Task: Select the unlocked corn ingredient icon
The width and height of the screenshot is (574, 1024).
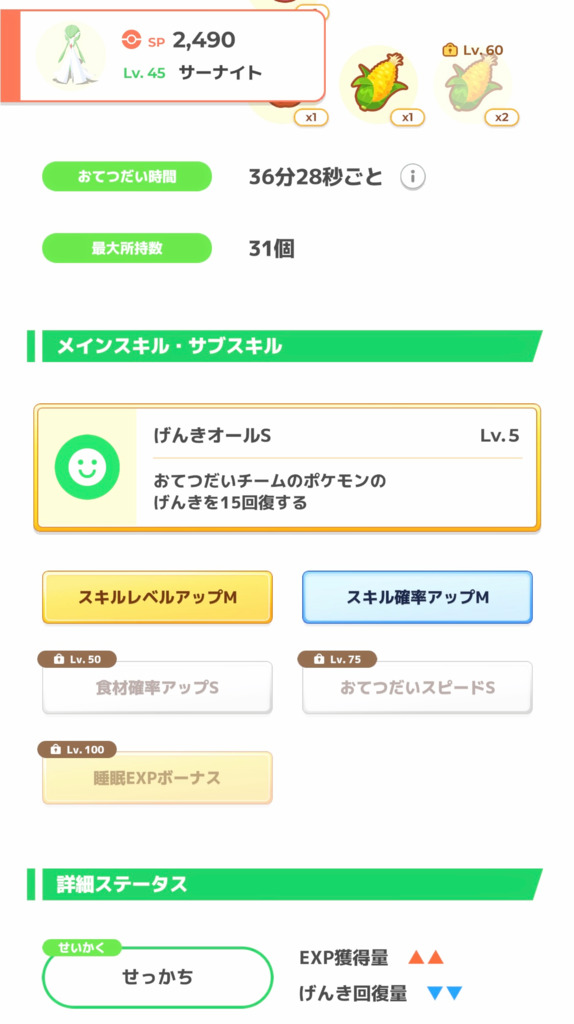Action: click(x=379, y=85)
